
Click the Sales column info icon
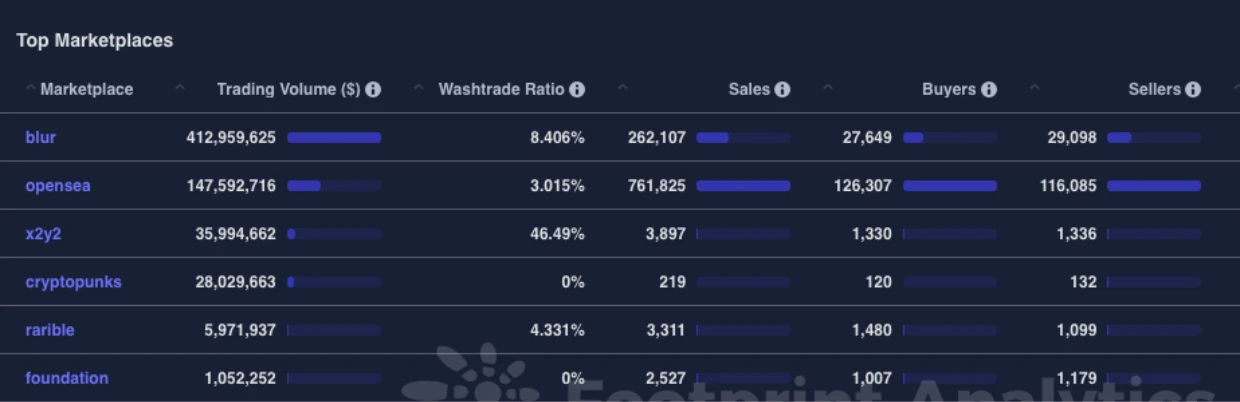click(782, 90)
